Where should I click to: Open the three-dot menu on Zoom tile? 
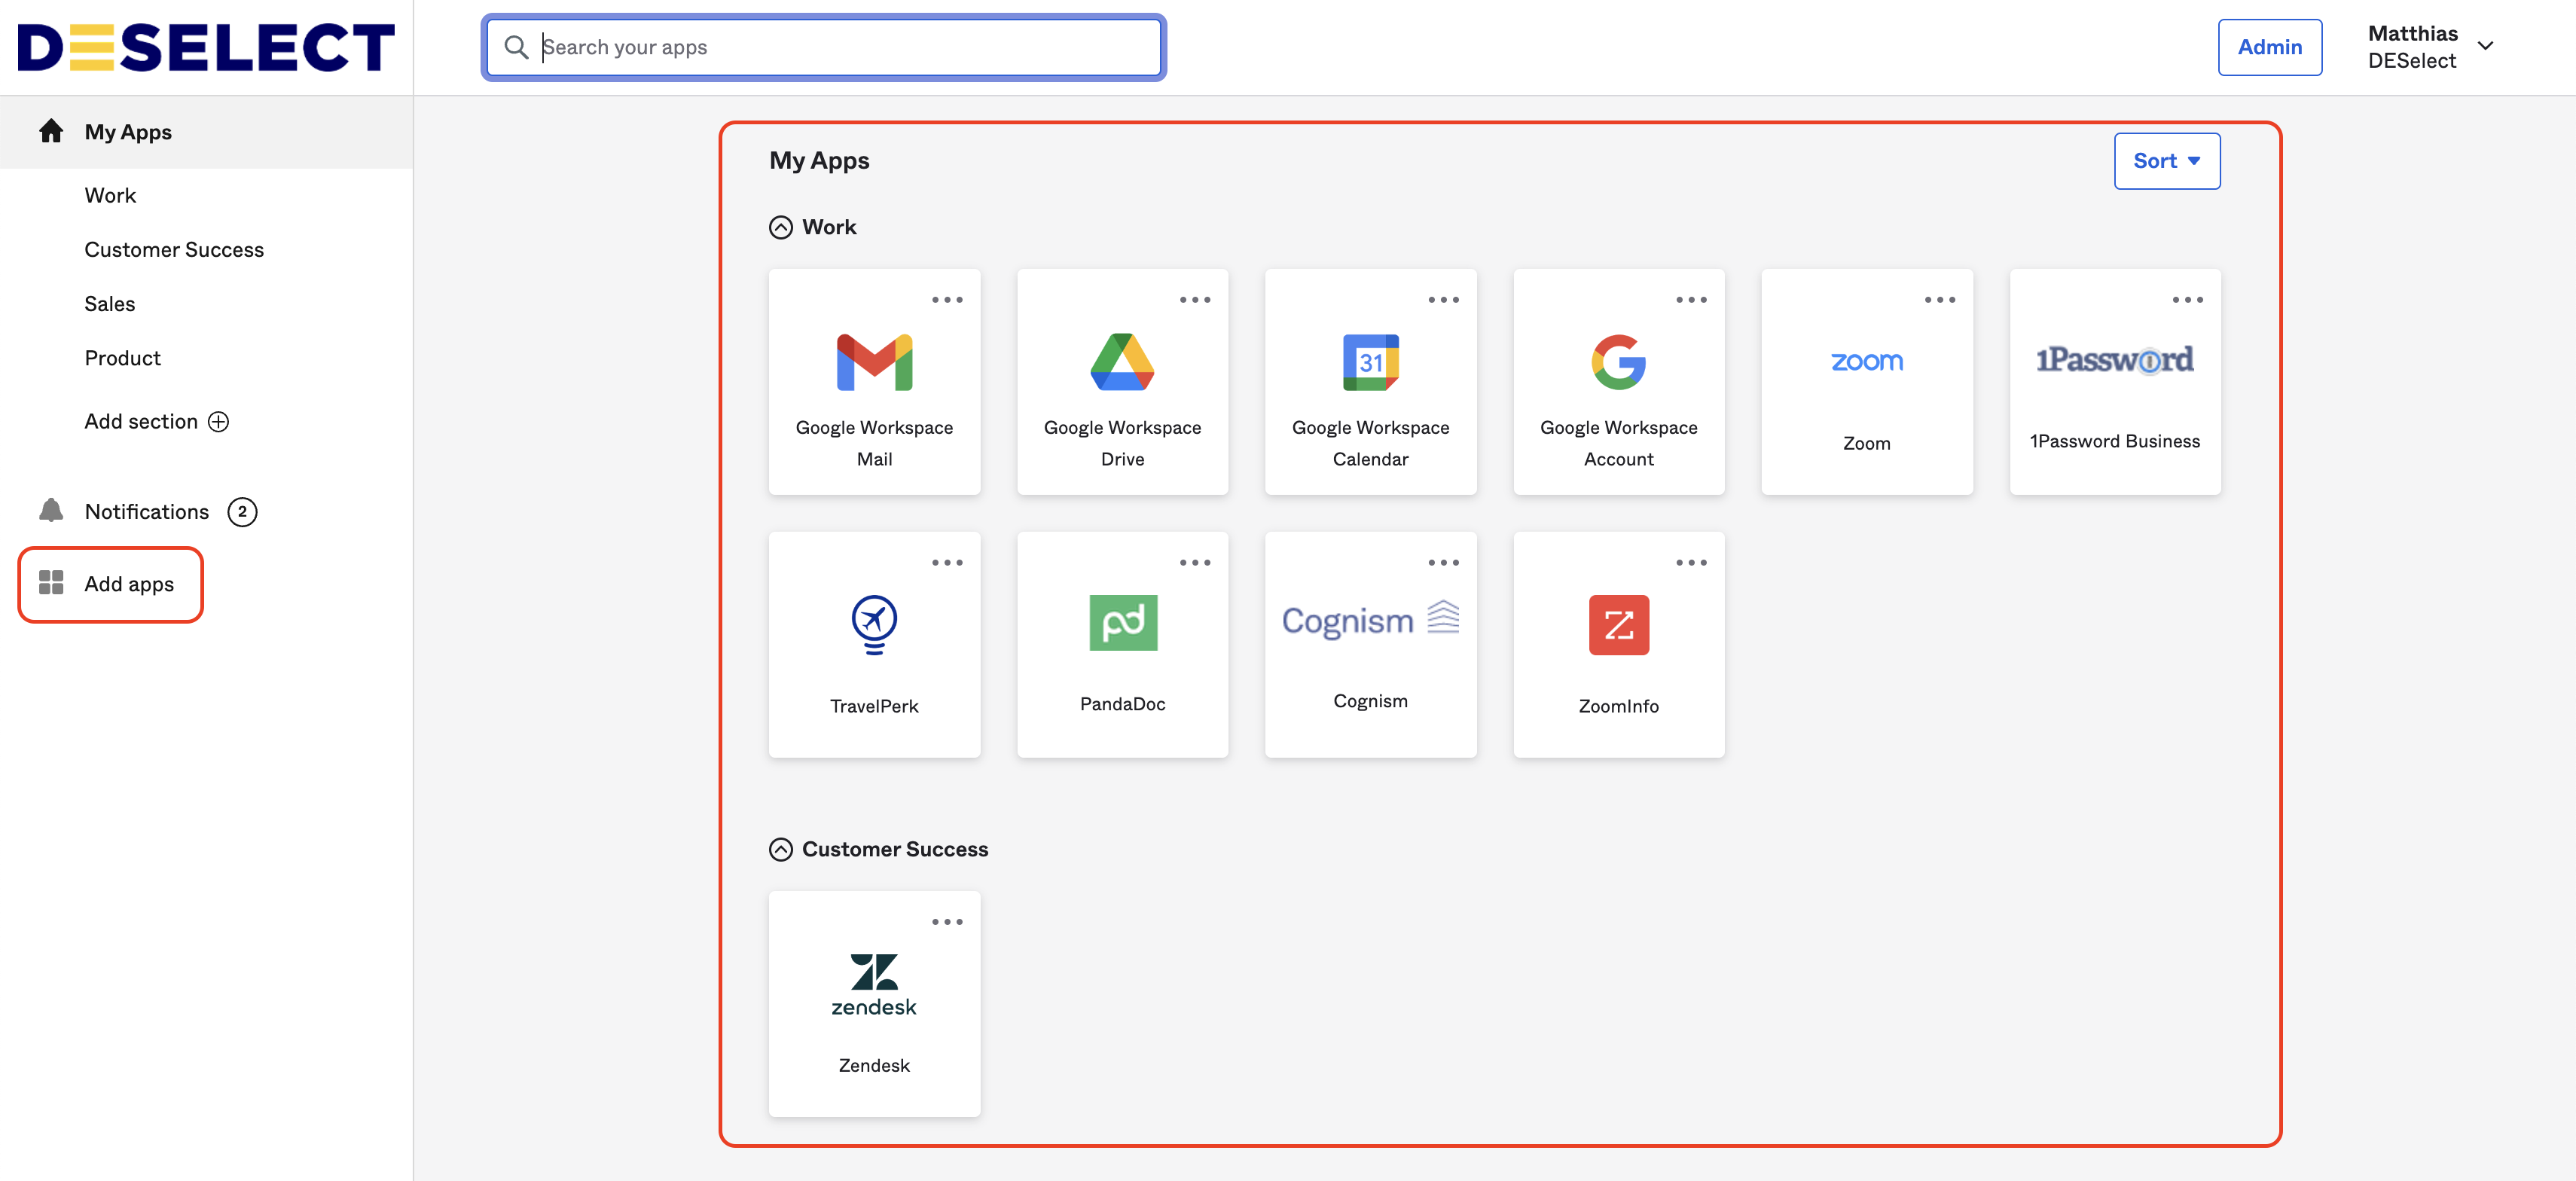[x=1939, y=300]
